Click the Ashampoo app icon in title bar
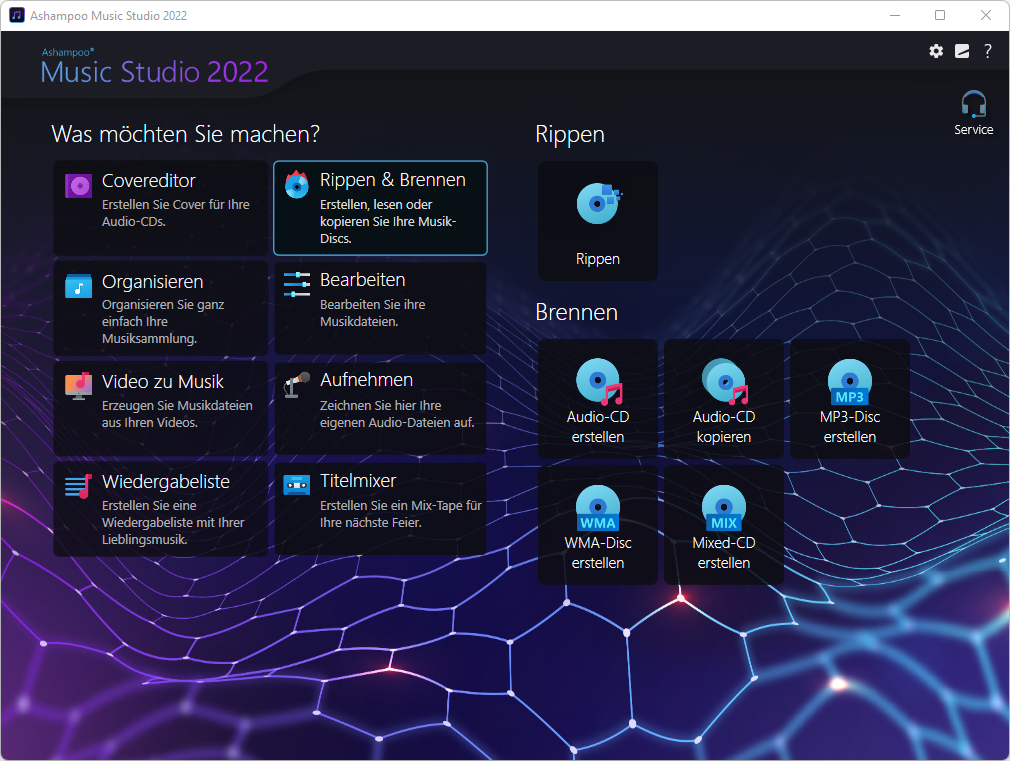This screenshot has width=1010, height=761. tap(17, 15)
